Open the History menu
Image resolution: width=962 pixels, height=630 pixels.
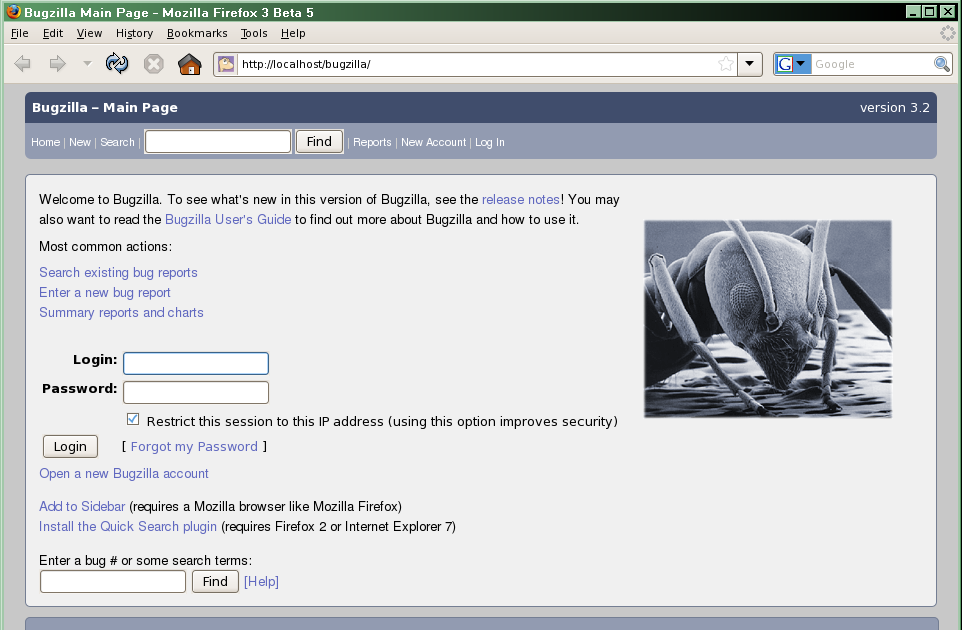point(134,33)
